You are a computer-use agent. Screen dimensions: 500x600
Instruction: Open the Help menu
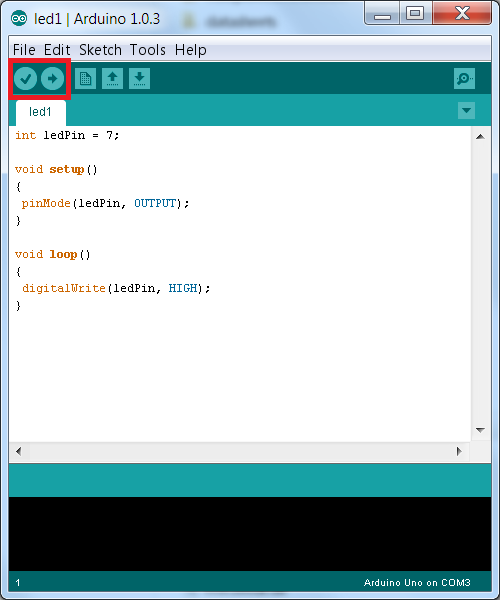(x=191, y=50)
